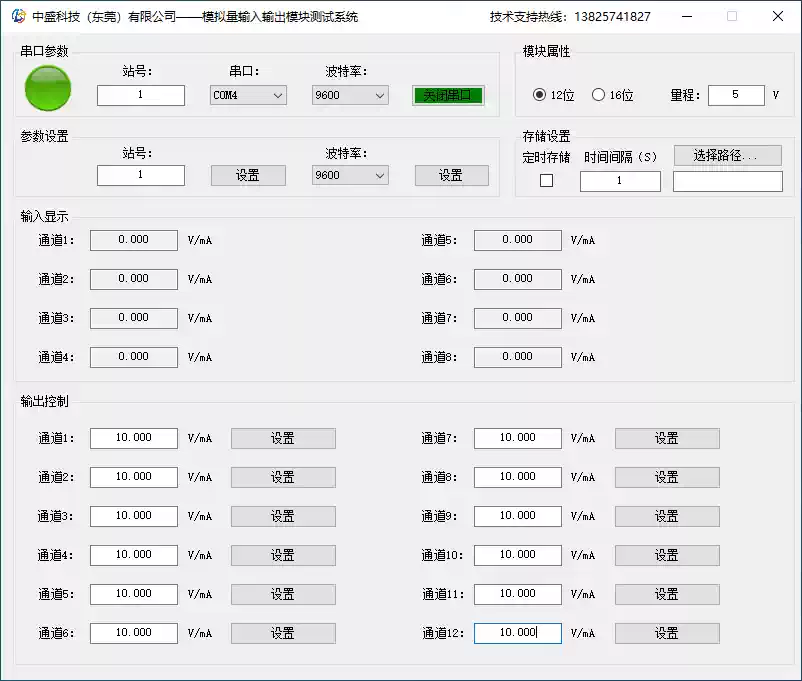
Task: Click the 选择路径 path selection button
Action: [727, 155]
